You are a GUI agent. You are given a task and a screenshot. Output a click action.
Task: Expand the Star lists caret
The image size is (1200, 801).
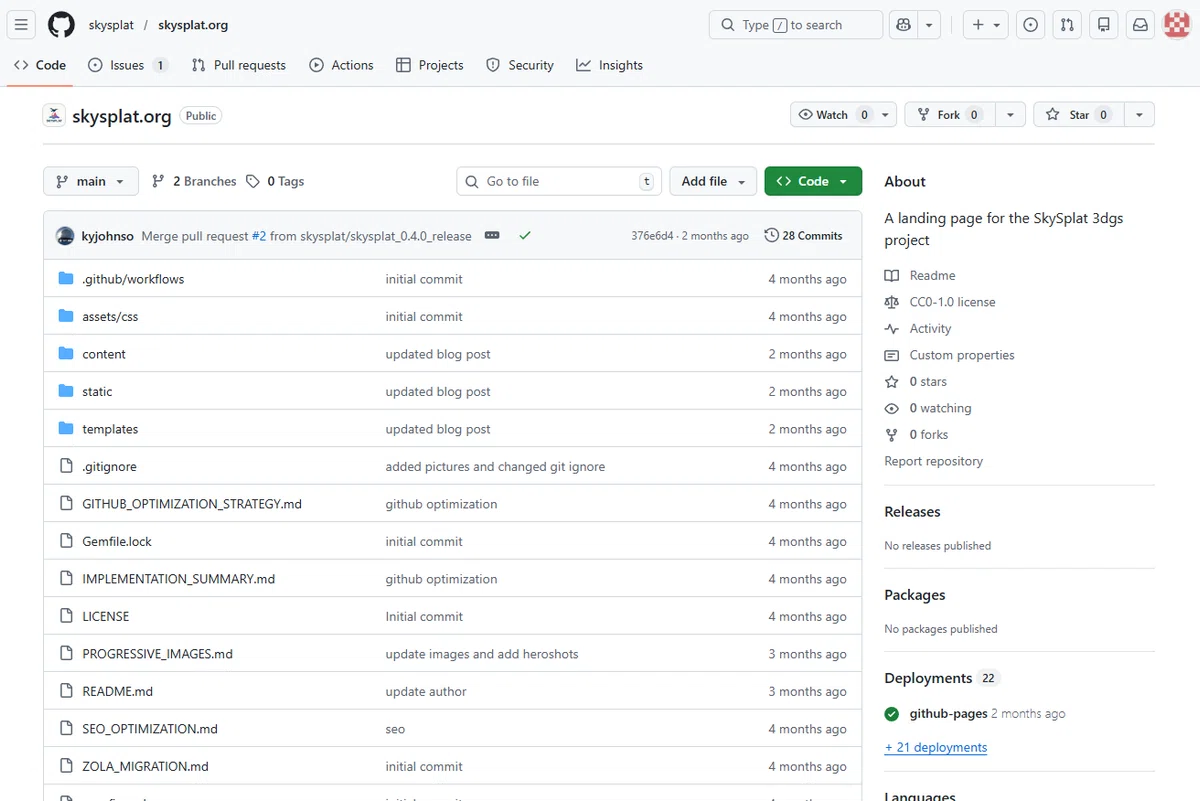[x=1139, y=115]
